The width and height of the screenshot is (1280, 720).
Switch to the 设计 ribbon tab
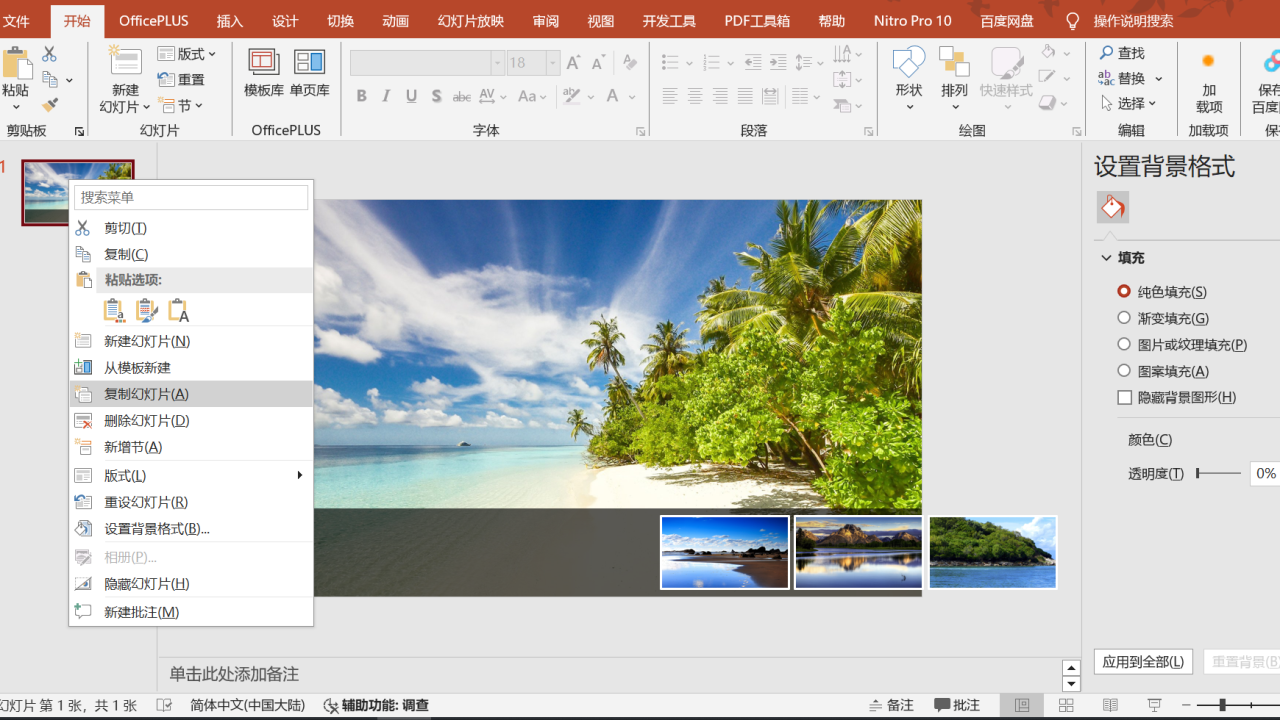tap(285, 21)
